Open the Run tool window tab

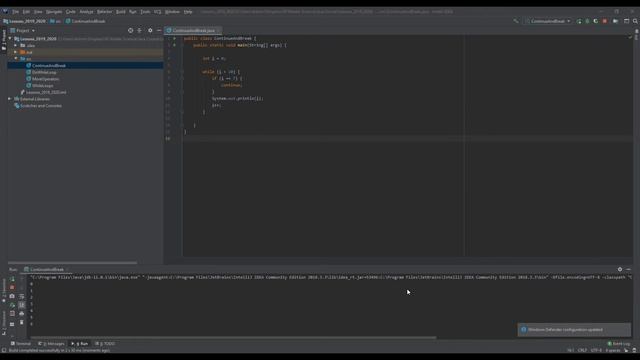point(80,344)
